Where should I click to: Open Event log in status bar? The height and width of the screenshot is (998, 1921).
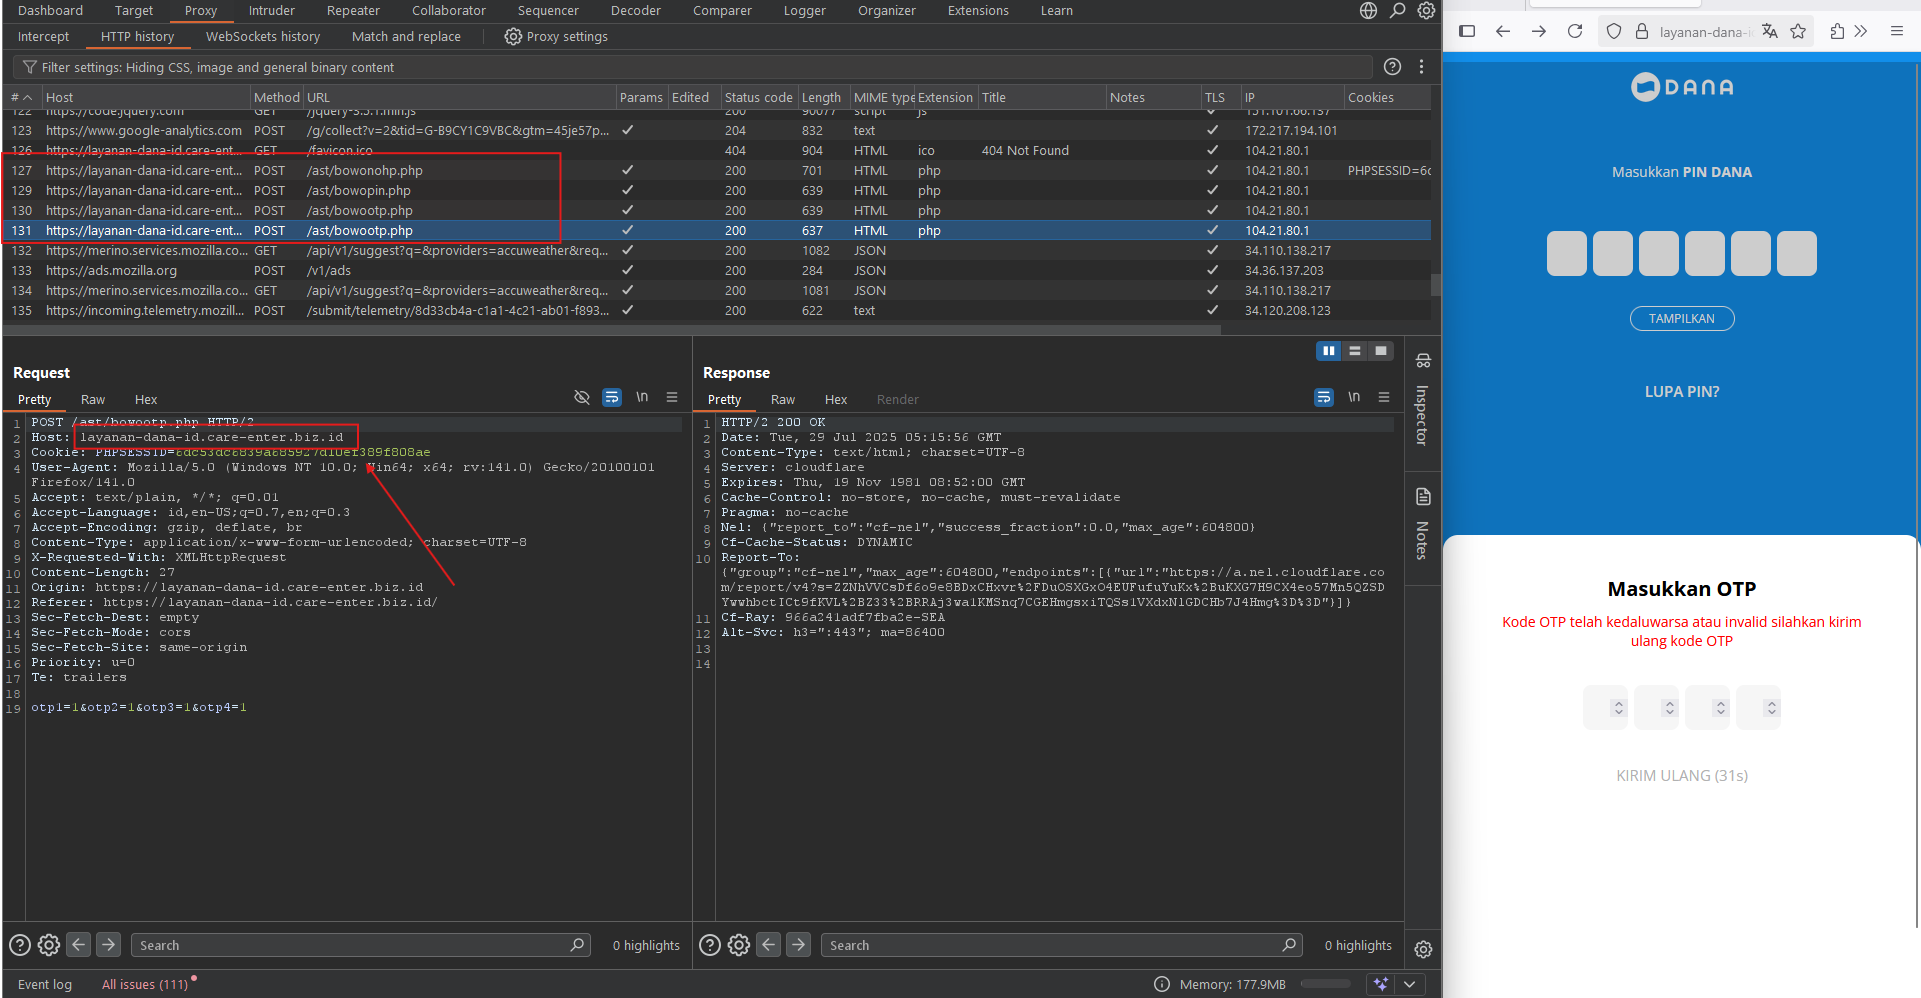point(45,984)
